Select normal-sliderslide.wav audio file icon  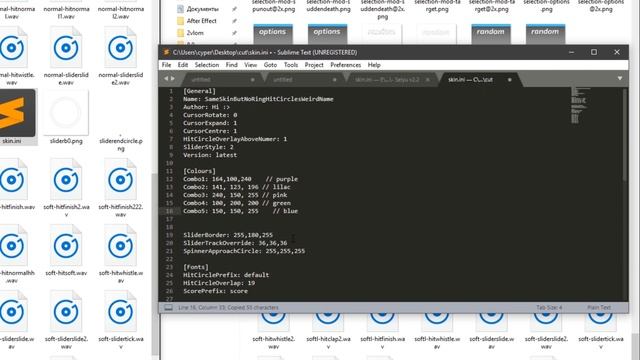click(66, 48)
